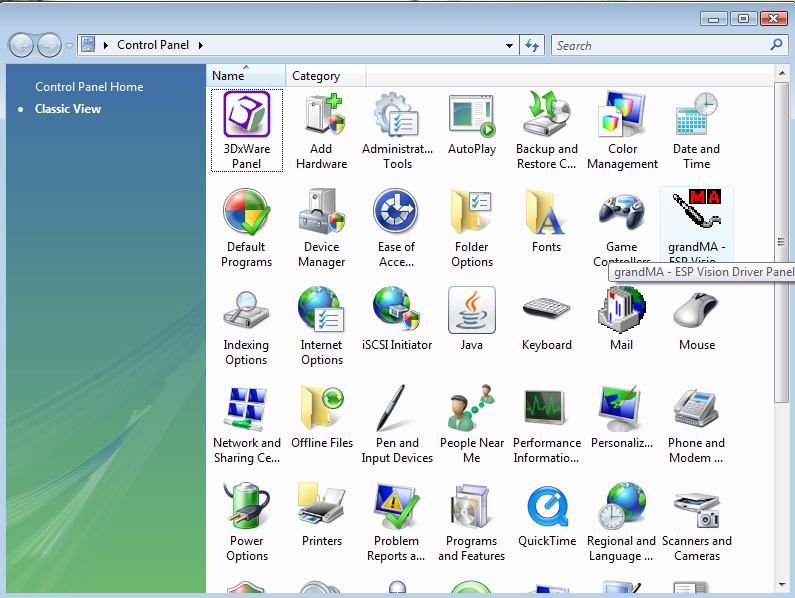Click in the Search box
Screen dimensions: 795x598
(x=660, y=45)
